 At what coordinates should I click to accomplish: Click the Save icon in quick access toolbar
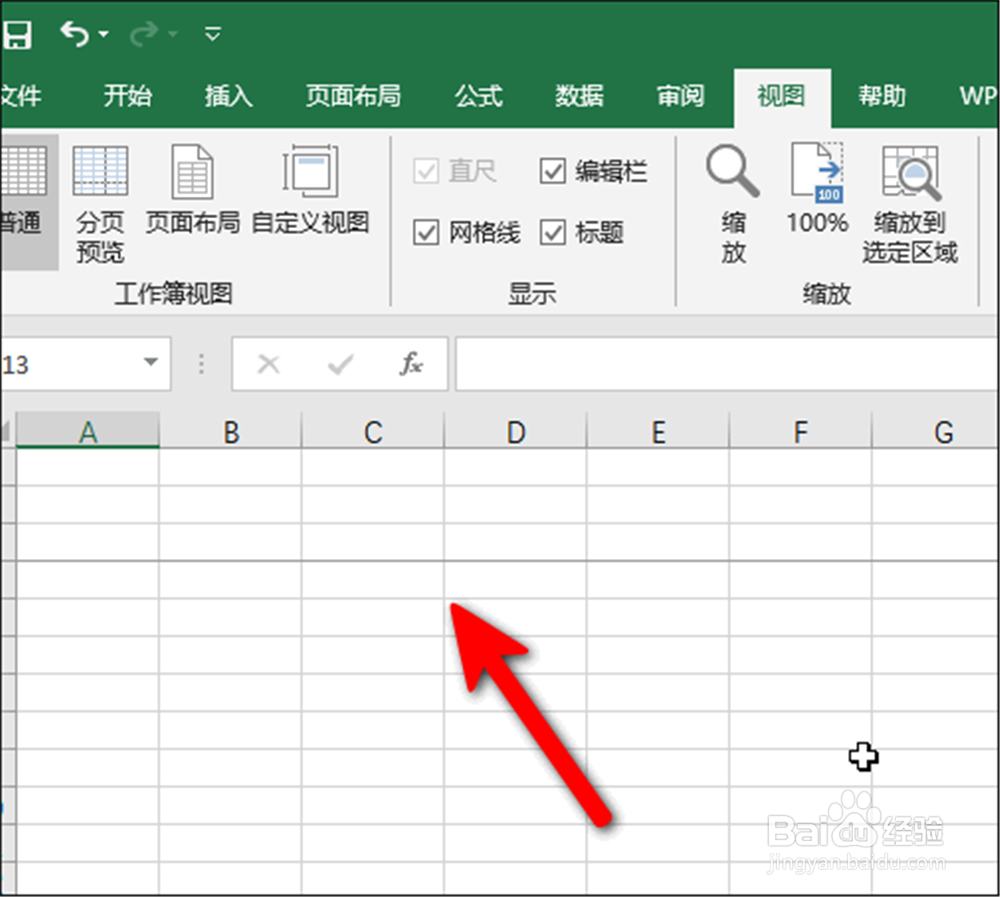click(x=17, y=34)
